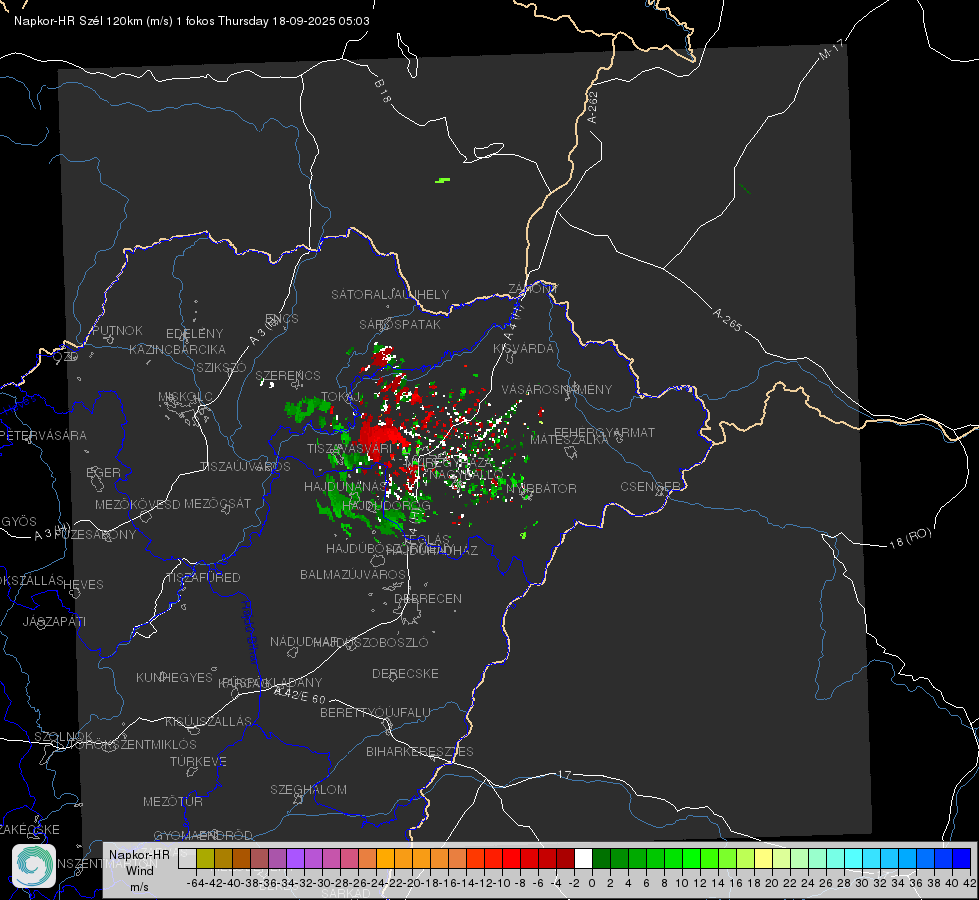Click the SZERENCS town label
979x900 pixels.
(x=288, y=375)
